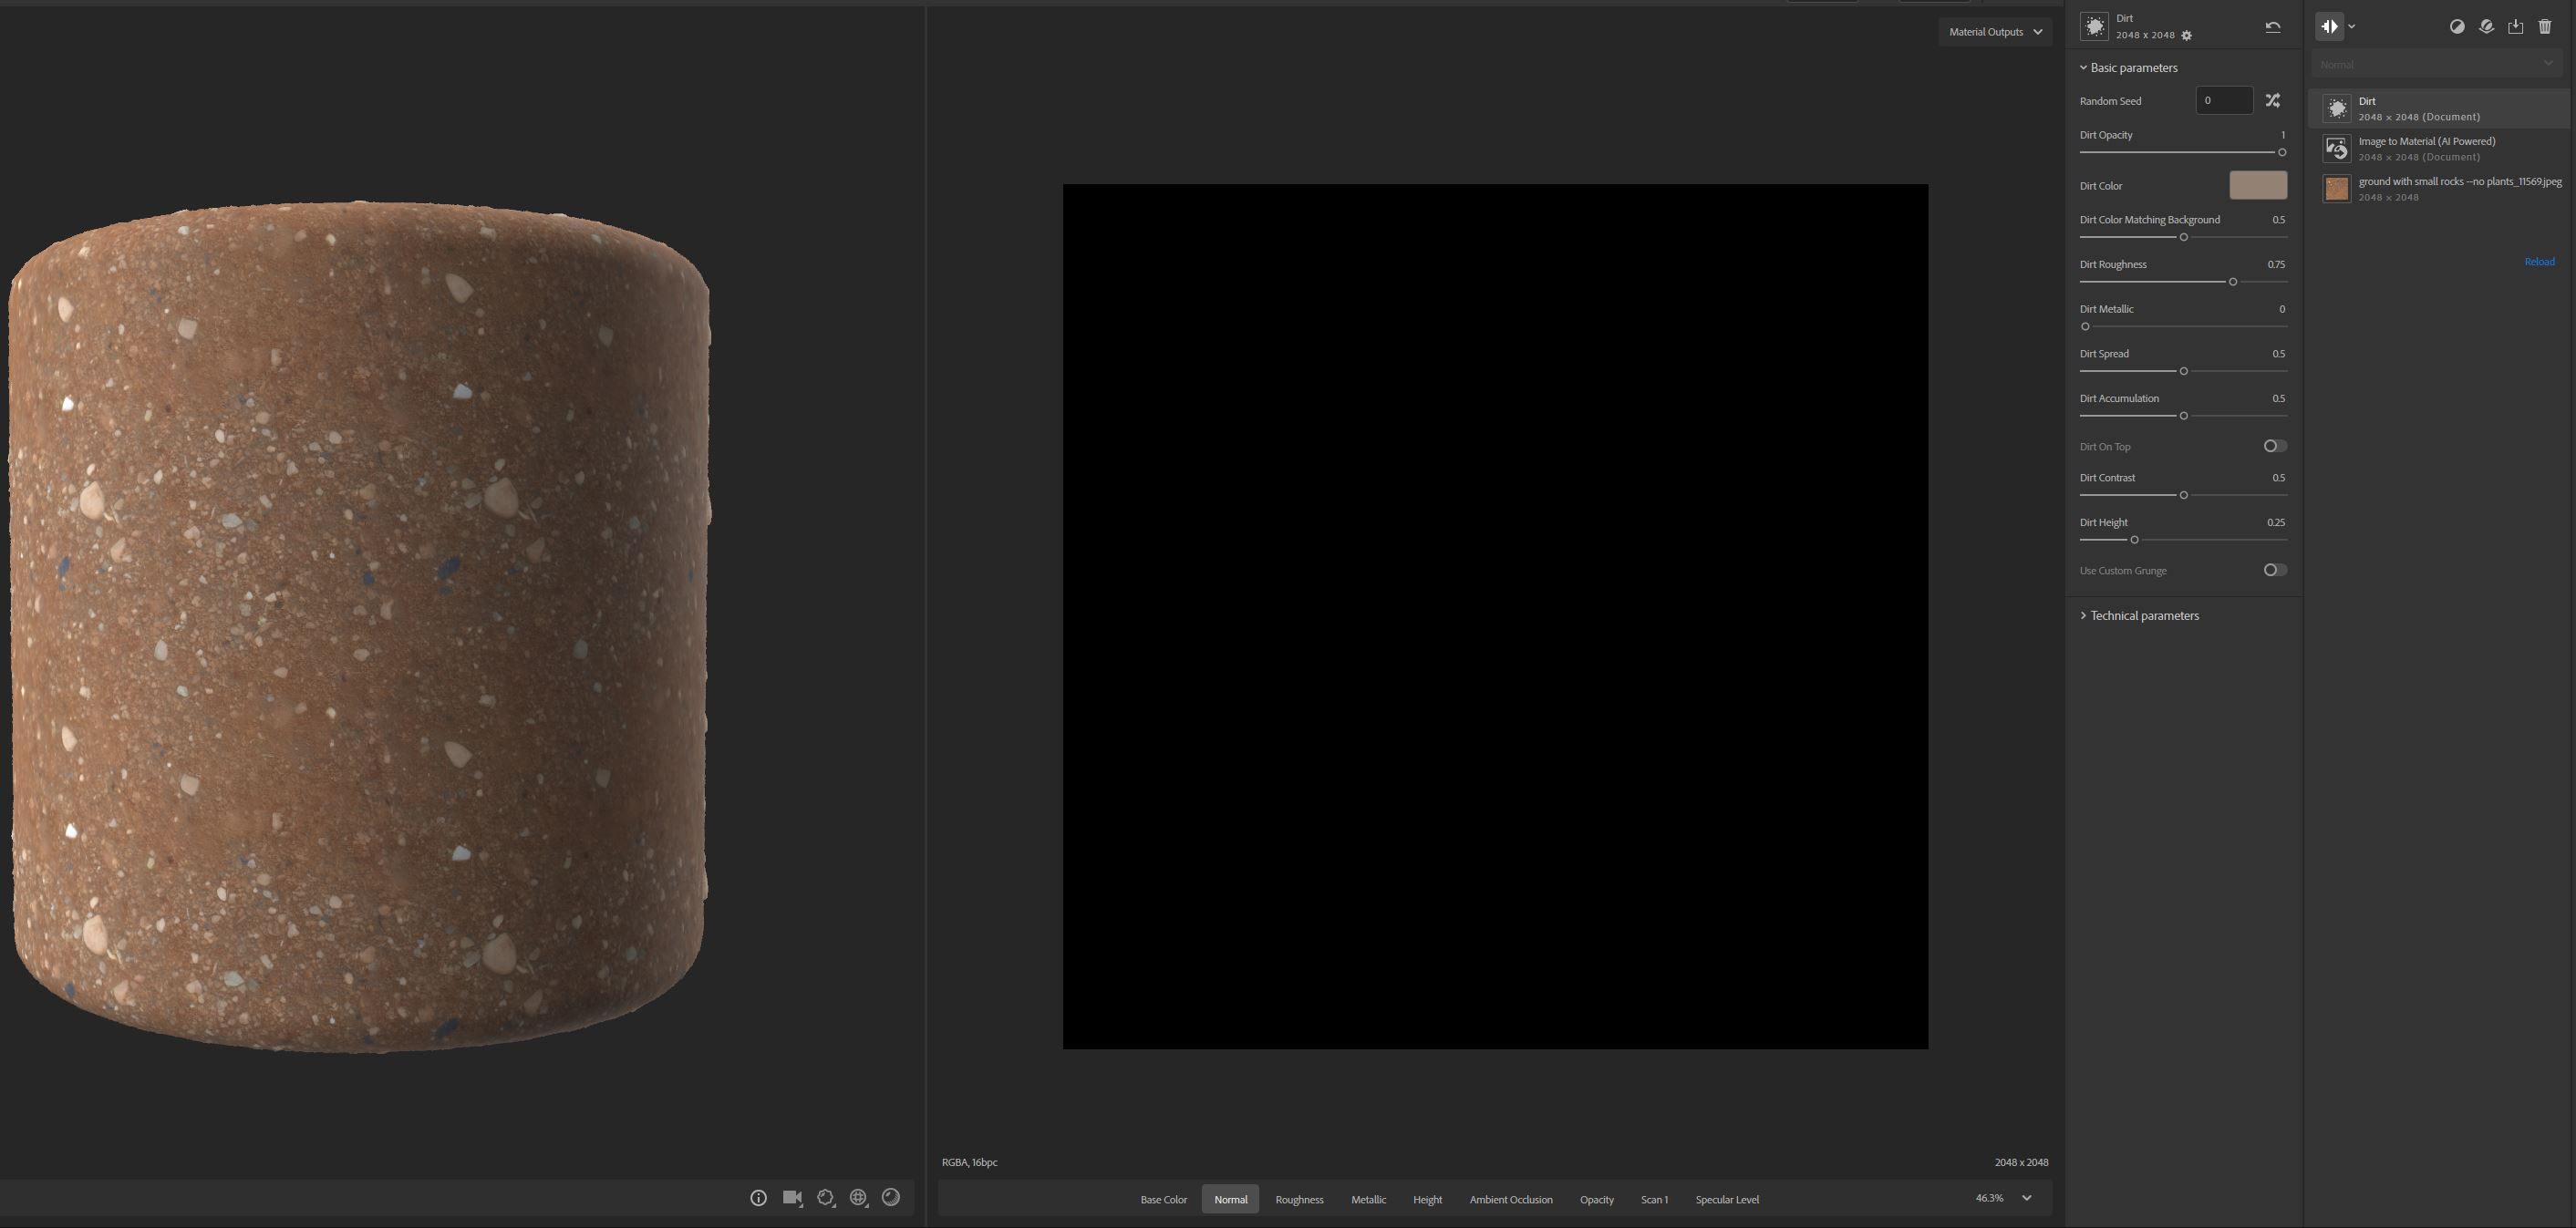Toggle the split view mode in layers panel
The width and height of the screenshot is (2576, 1228).
pyautogui.click(x=2330, y=26)
